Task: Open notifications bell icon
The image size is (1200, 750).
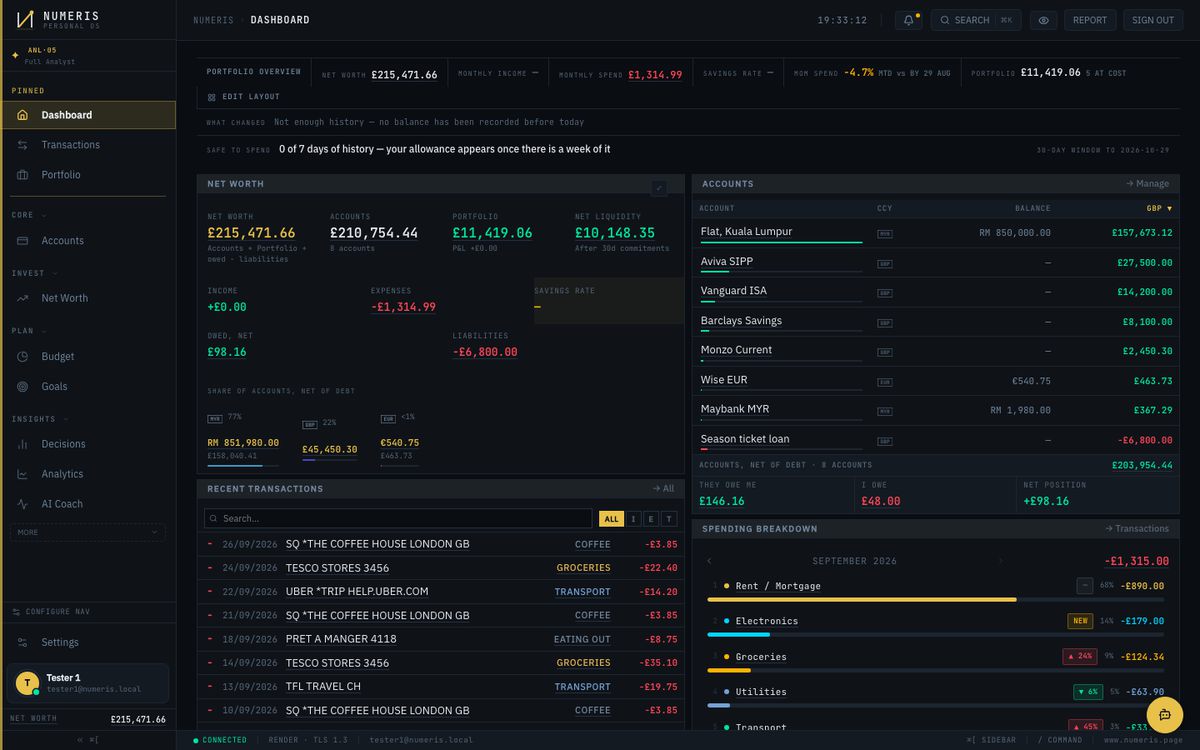Action: coord(909,20)
